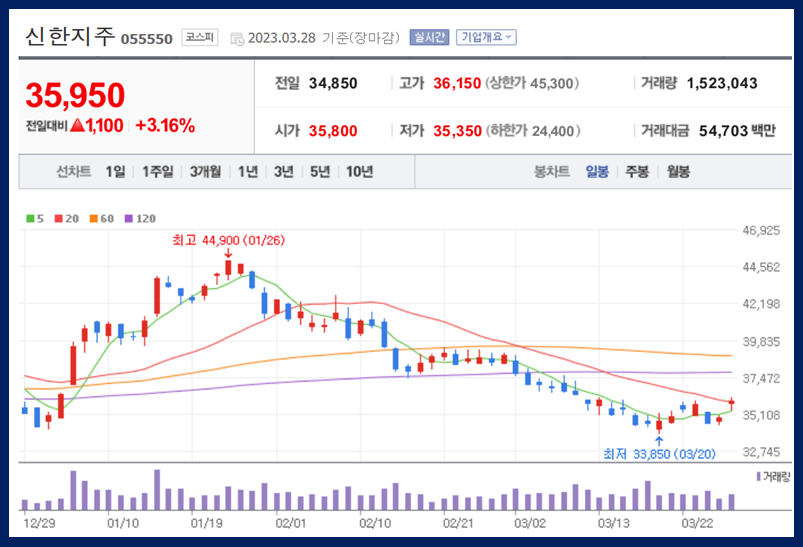Show the 1년 line chart
Screen dimensions: 803x547
point(248,172)
